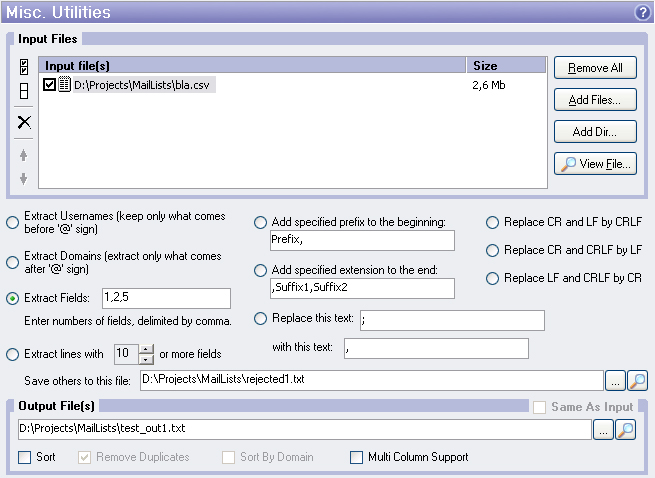
Task: Decrease the minimum fields count spinner
Action: [x=146, y=358]
